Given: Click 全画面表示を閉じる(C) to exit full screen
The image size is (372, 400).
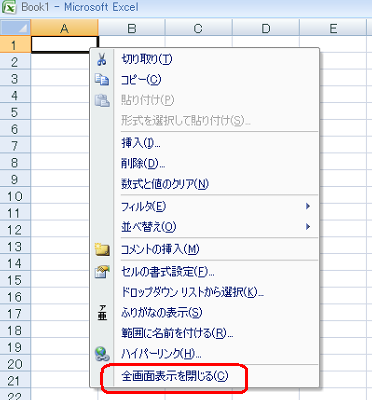Looking at the screenshot, I should (x=204, y=376).
